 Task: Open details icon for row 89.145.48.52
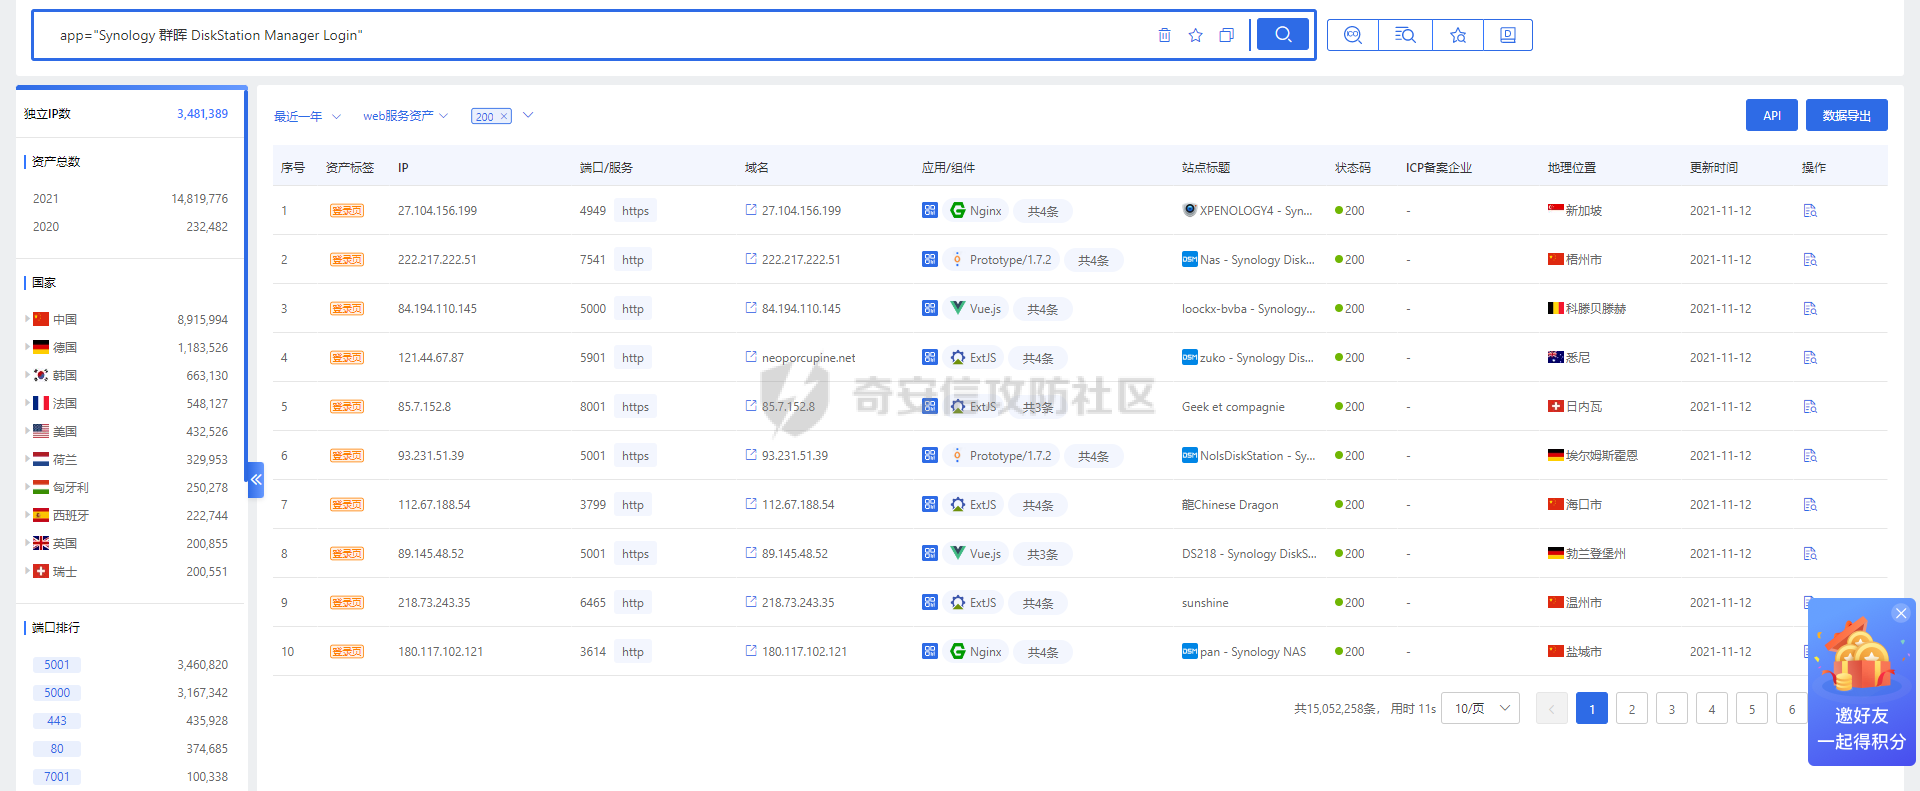(x=1810, y=554)
